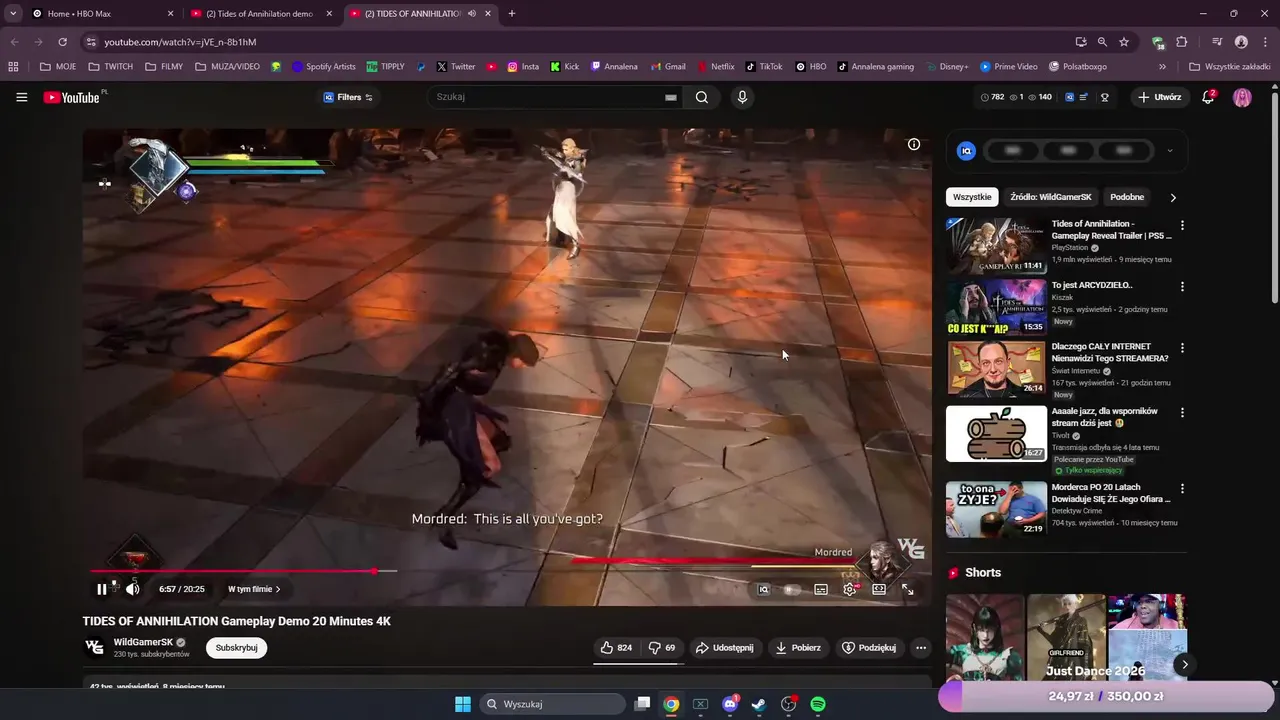Reload the page

62,42
